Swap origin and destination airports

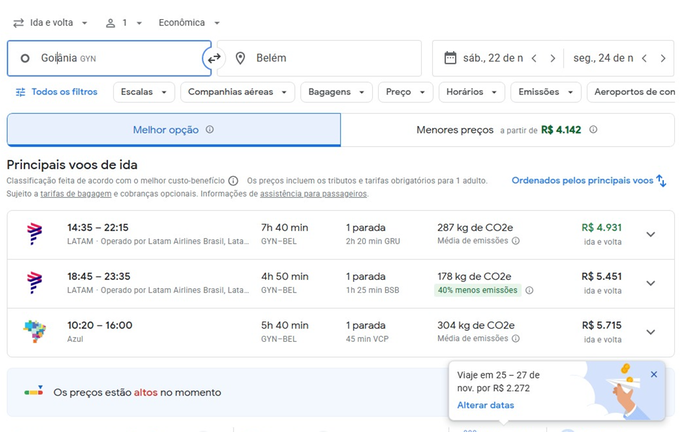tap(213, 58)
